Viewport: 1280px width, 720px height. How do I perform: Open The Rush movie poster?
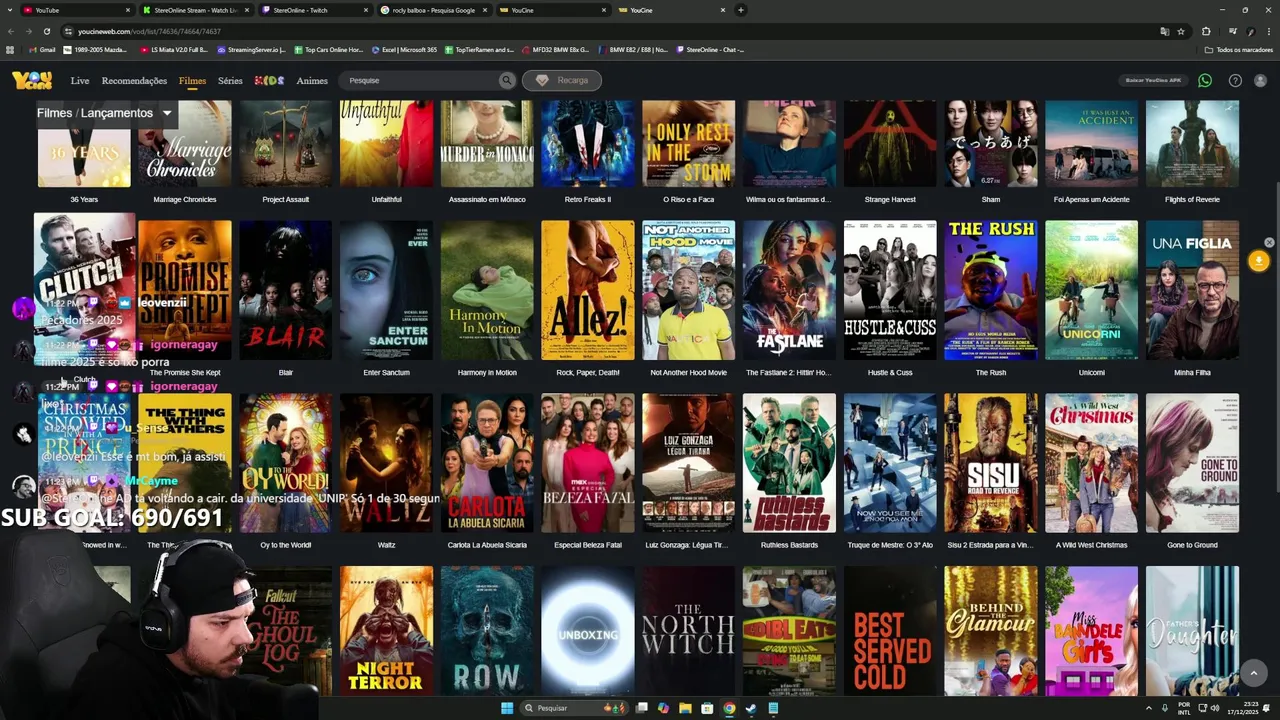pos(991,290)
